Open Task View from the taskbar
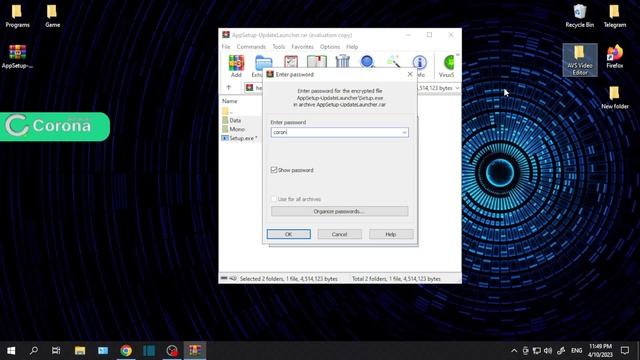The image size is (640, 360). pos(56,351)
